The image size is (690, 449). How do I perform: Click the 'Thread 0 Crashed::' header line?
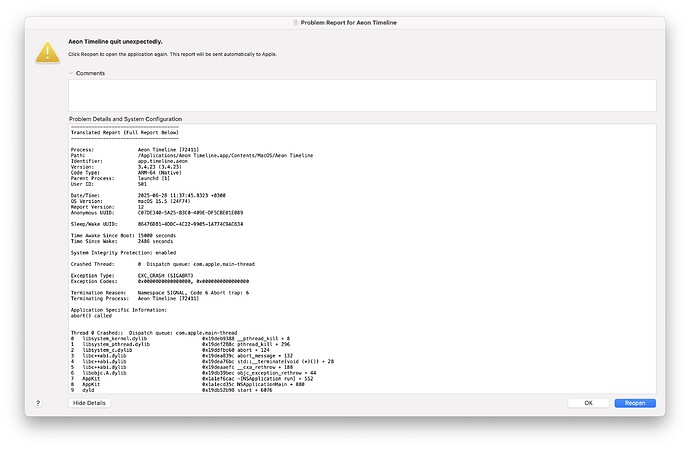[x=154, y=333]
